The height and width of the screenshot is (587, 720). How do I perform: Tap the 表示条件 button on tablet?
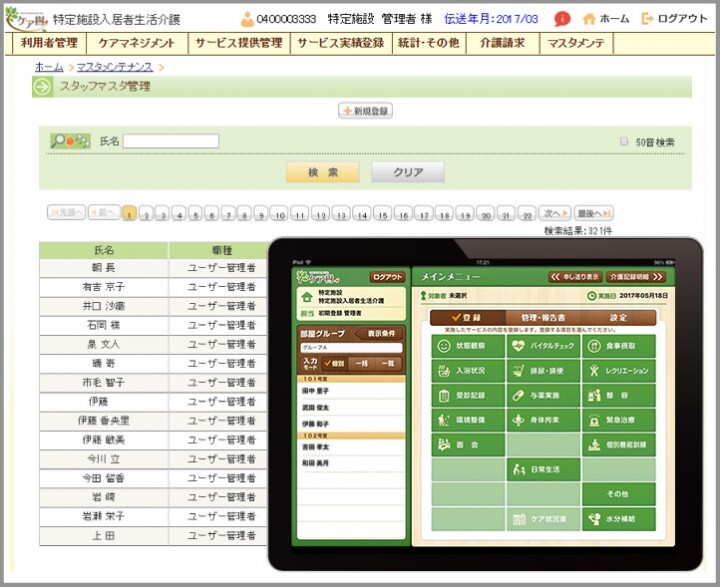380,333
